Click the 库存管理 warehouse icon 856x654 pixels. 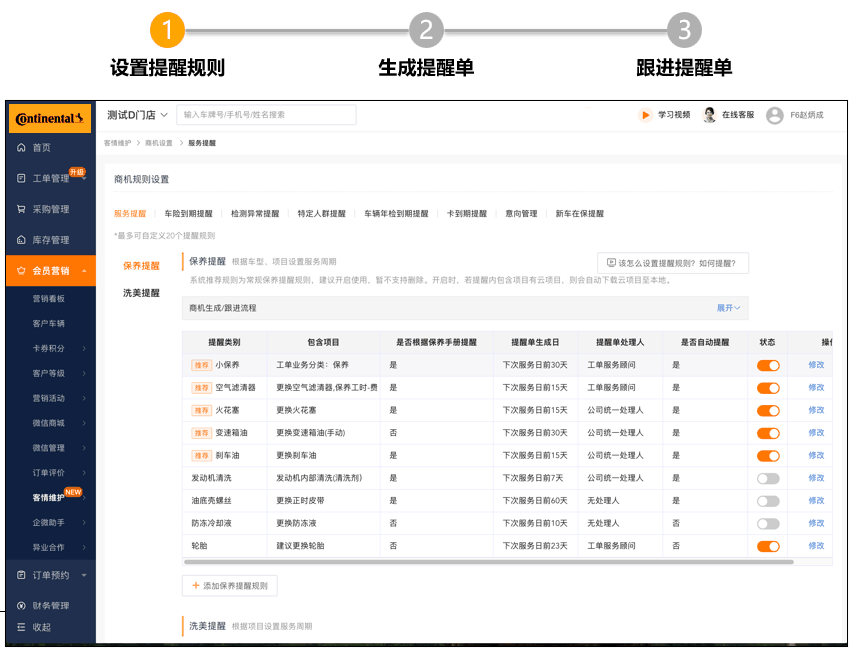21,240
